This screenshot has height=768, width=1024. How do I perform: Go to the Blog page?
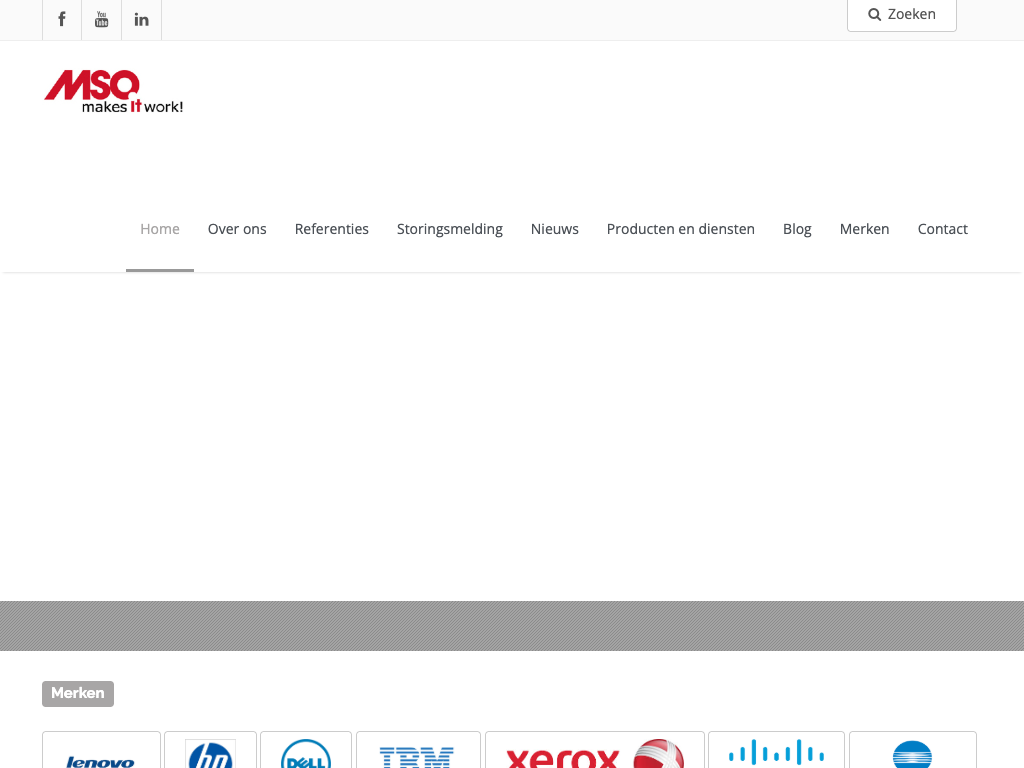(x=797, y=229)
